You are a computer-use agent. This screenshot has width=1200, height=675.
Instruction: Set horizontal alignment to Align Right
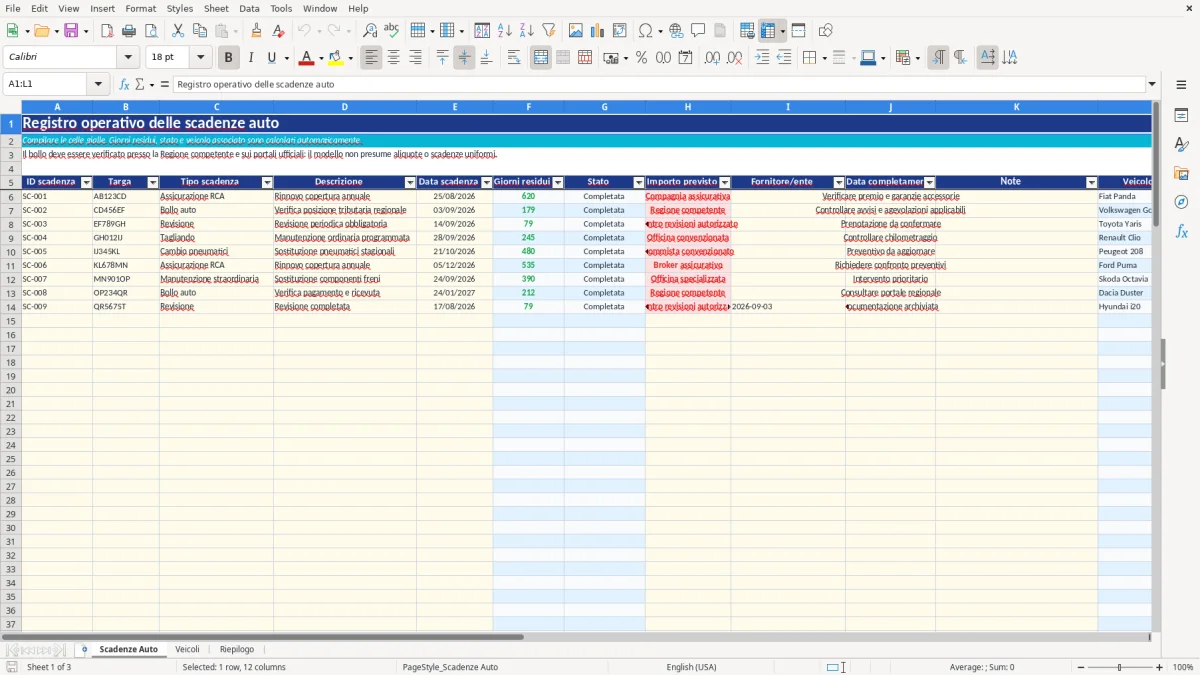pyautogui.click(x=416, y=58)
